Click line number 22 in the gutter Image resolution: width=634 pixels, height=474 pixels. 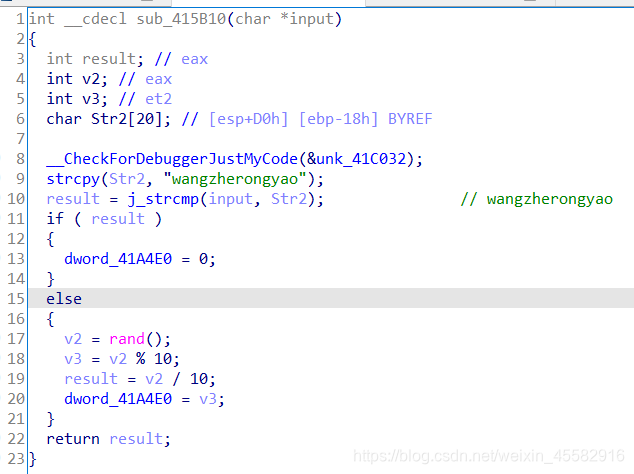16,439
